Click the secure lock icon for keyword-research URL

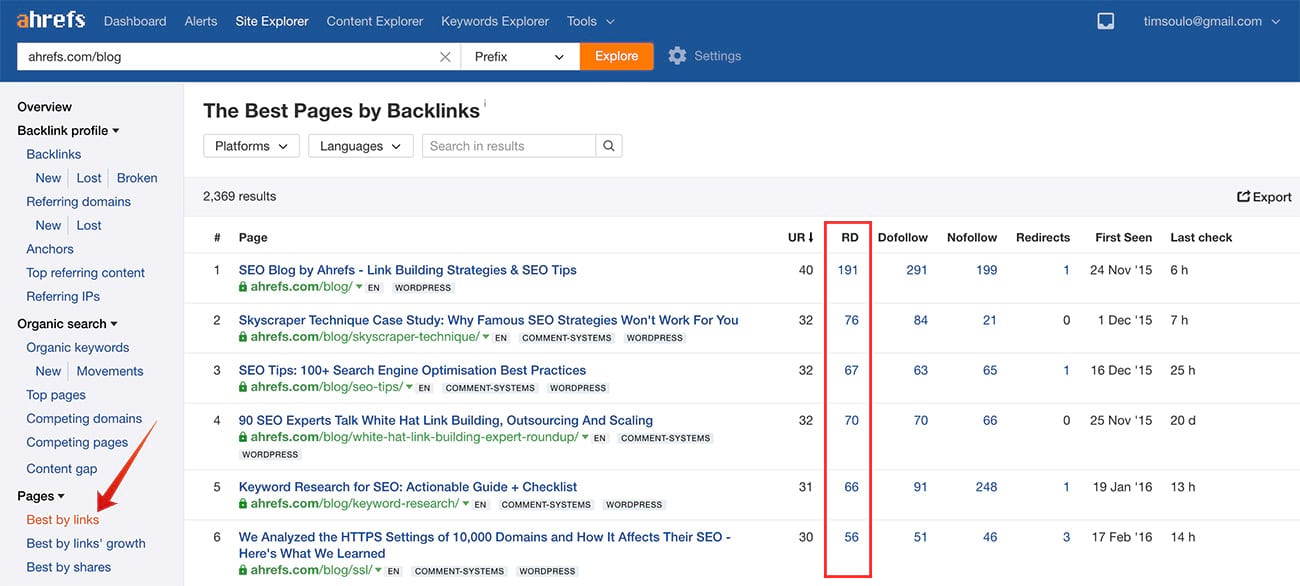(243, 503)
